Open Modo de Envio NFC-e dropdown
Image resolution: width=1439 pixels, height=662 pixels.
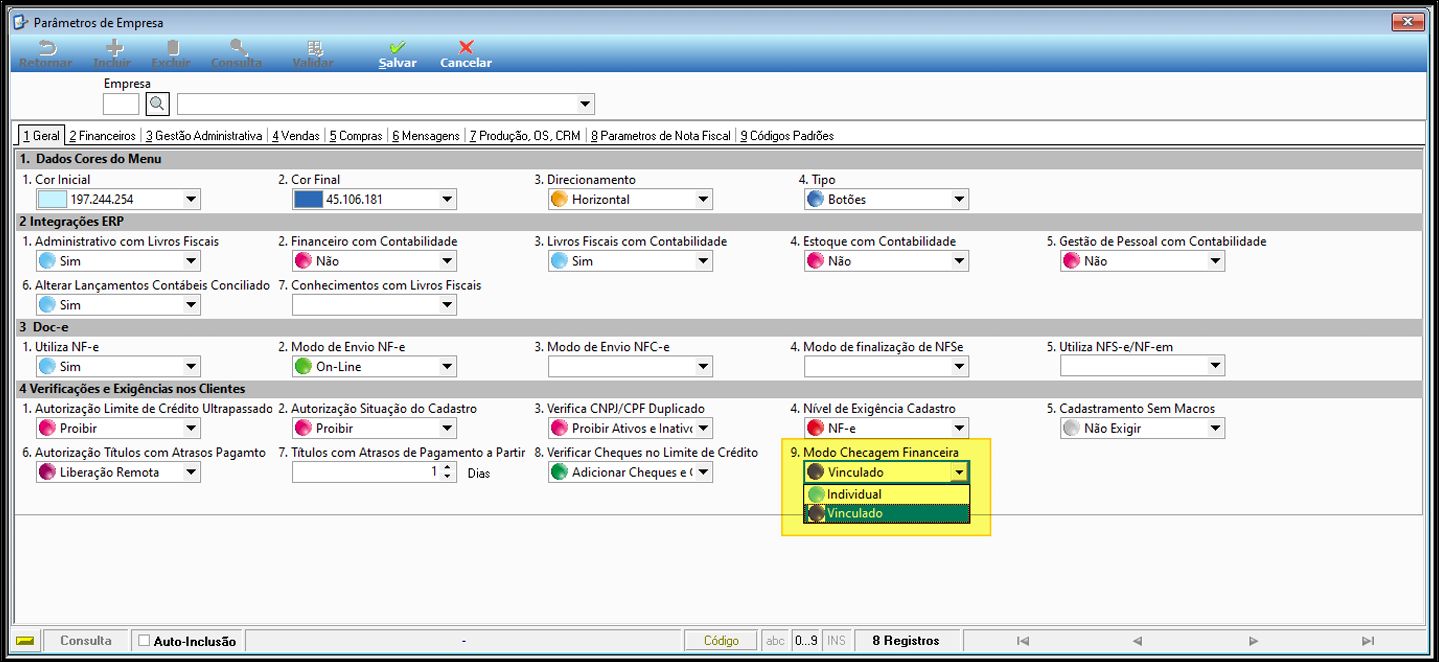coord(703,366)
